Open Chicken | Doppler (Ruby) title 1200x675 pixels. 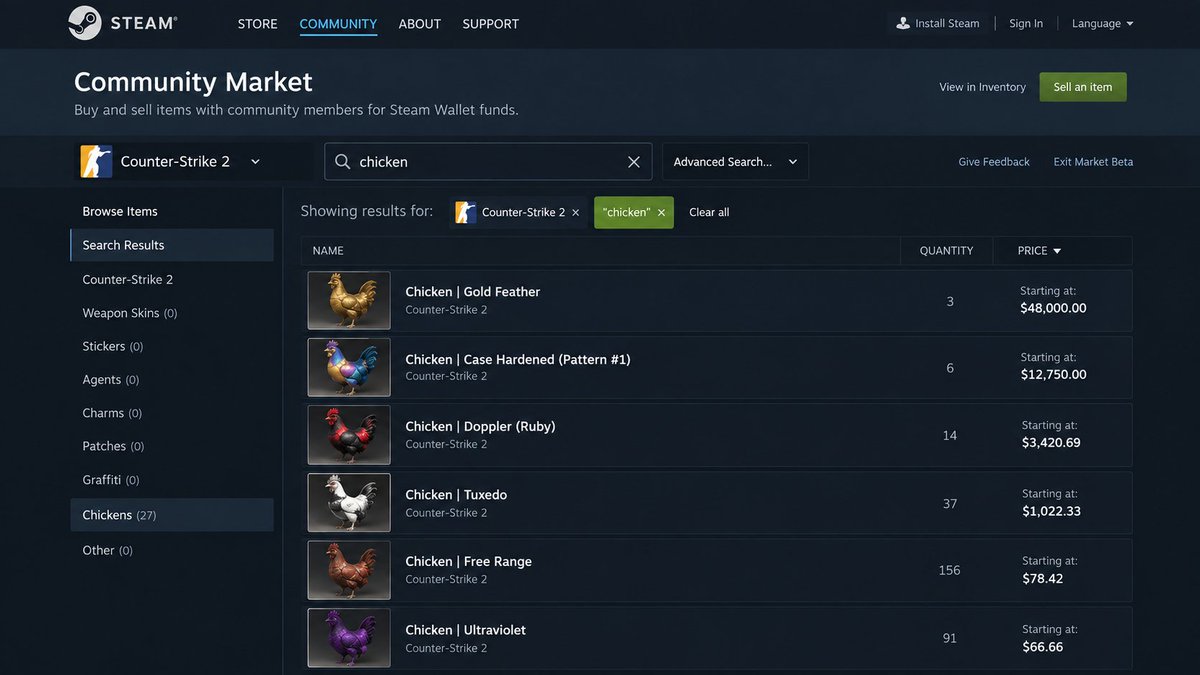(x=480, y=427)
